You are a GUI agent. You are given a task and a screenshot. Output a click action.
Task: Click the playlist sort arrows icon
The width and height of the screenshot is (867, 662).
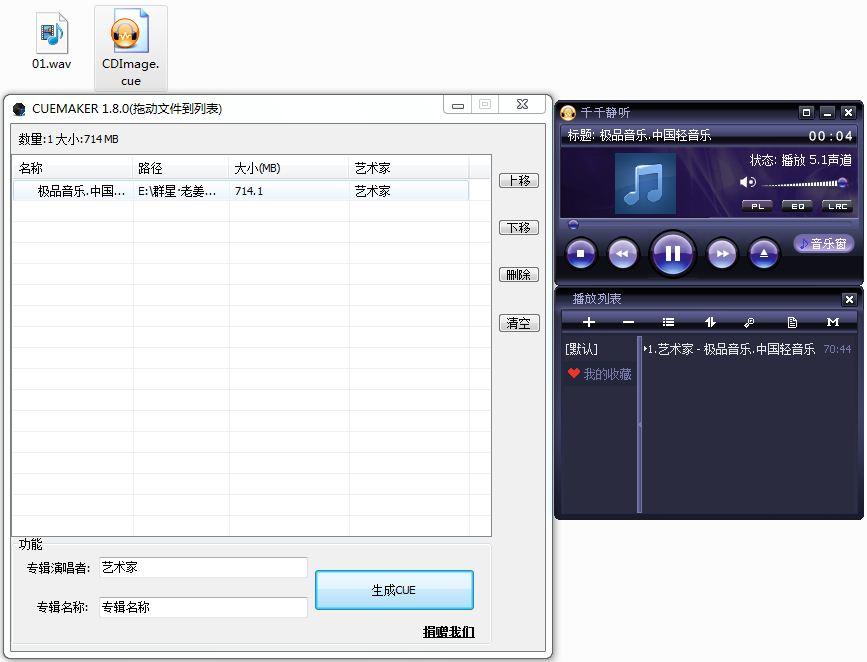[x=710, y=322]
